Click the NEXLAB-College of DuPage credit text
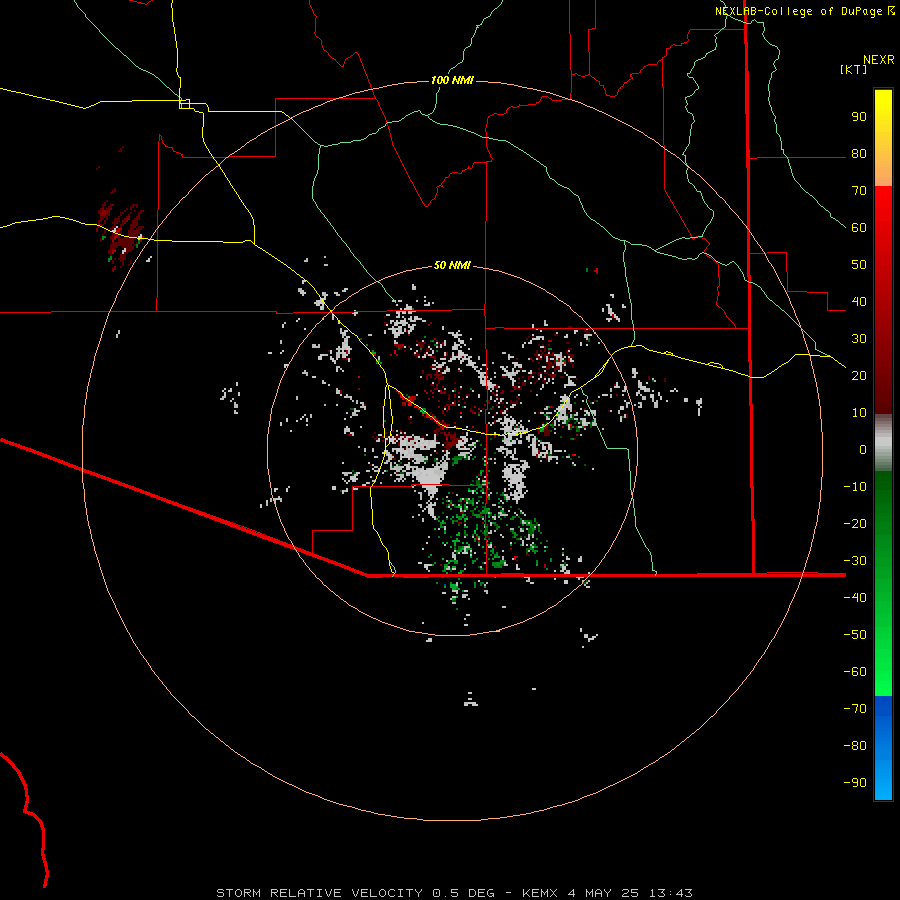900x900 pixels. click(x=799, y=11)
